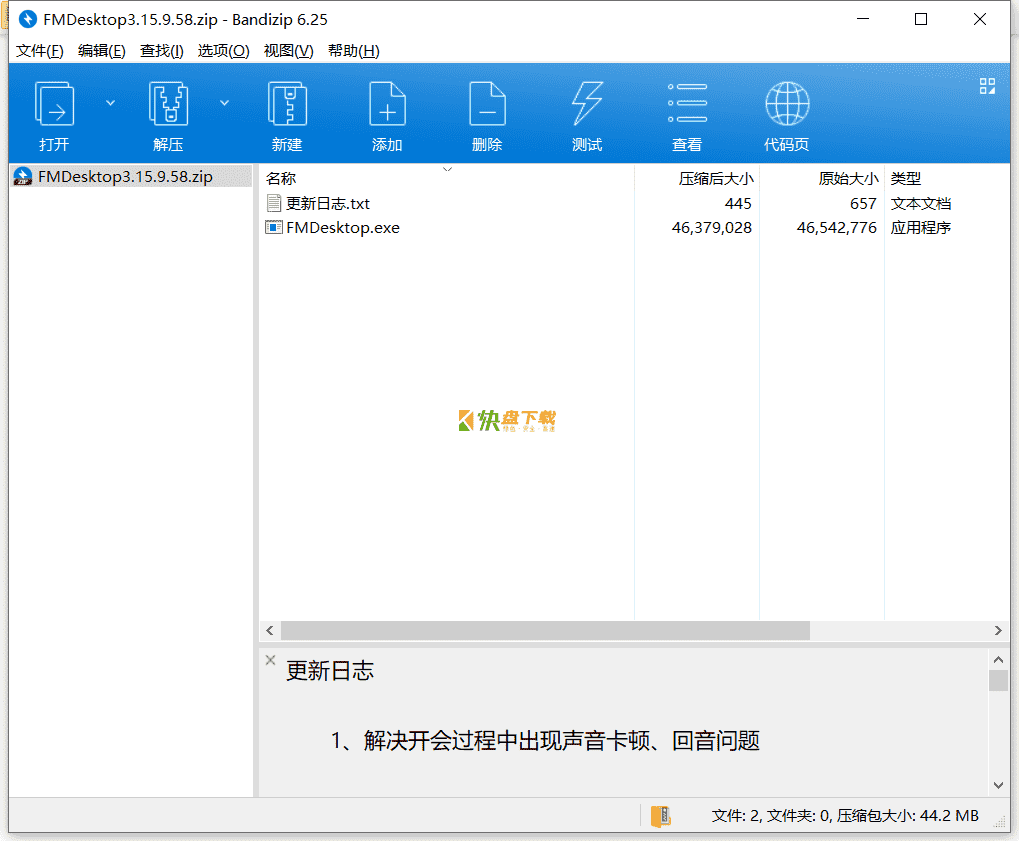1019x841 pixels.
Task: Sort by the 名称 column header
Action: click(x=281, y=178)
